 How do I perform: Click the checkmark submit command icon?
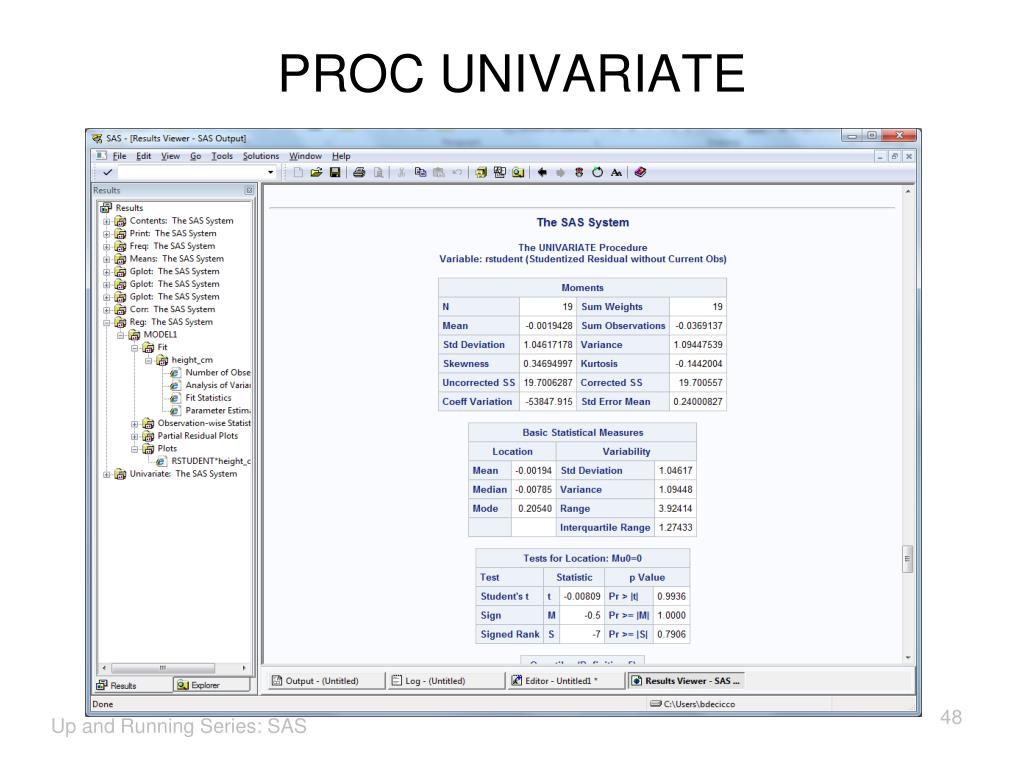(x=108, y=172)
